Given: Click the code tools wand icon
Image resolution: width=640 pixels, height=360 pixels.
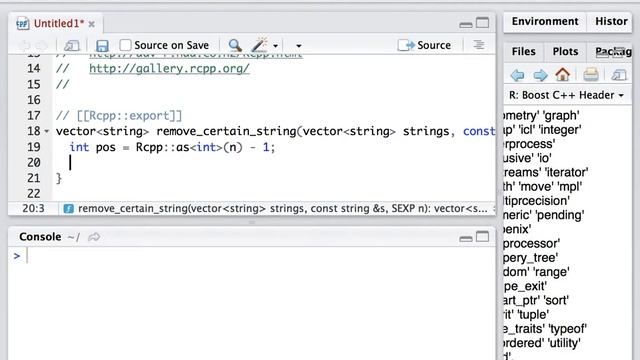Looking at the screenshot, I should pos(260,45).
